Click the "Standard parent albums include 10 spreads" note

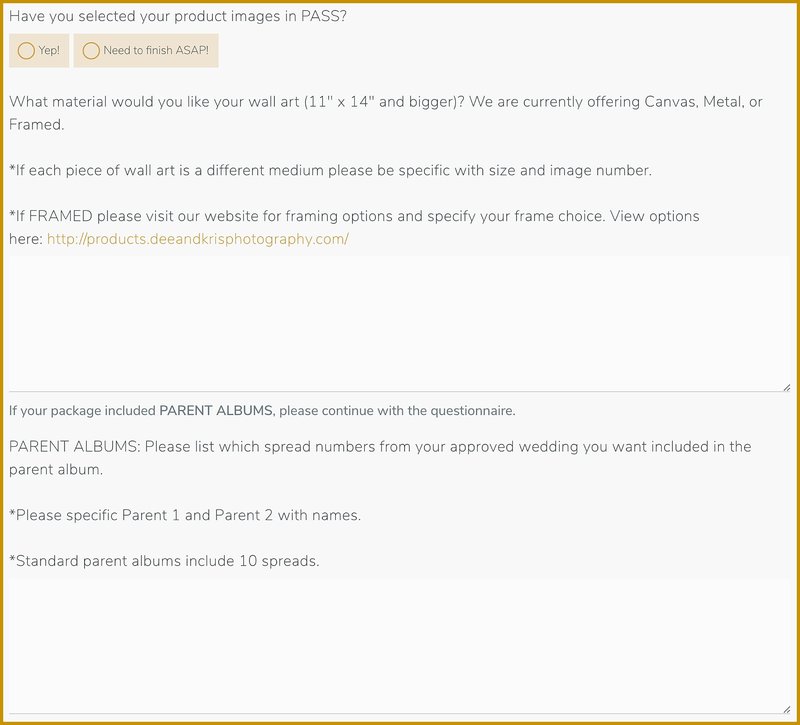(x=164, y=561)
